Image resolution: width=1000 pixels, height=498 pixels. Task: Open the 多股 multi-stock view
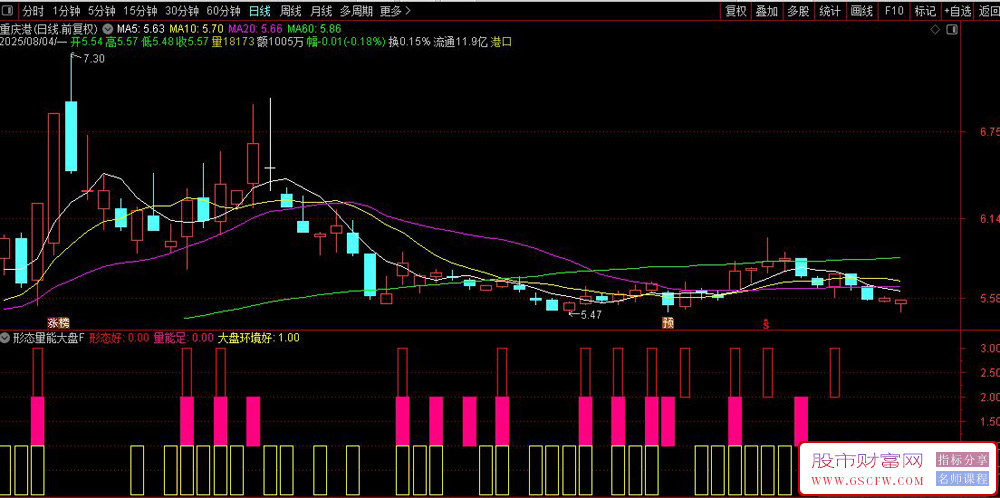(798, 11)
